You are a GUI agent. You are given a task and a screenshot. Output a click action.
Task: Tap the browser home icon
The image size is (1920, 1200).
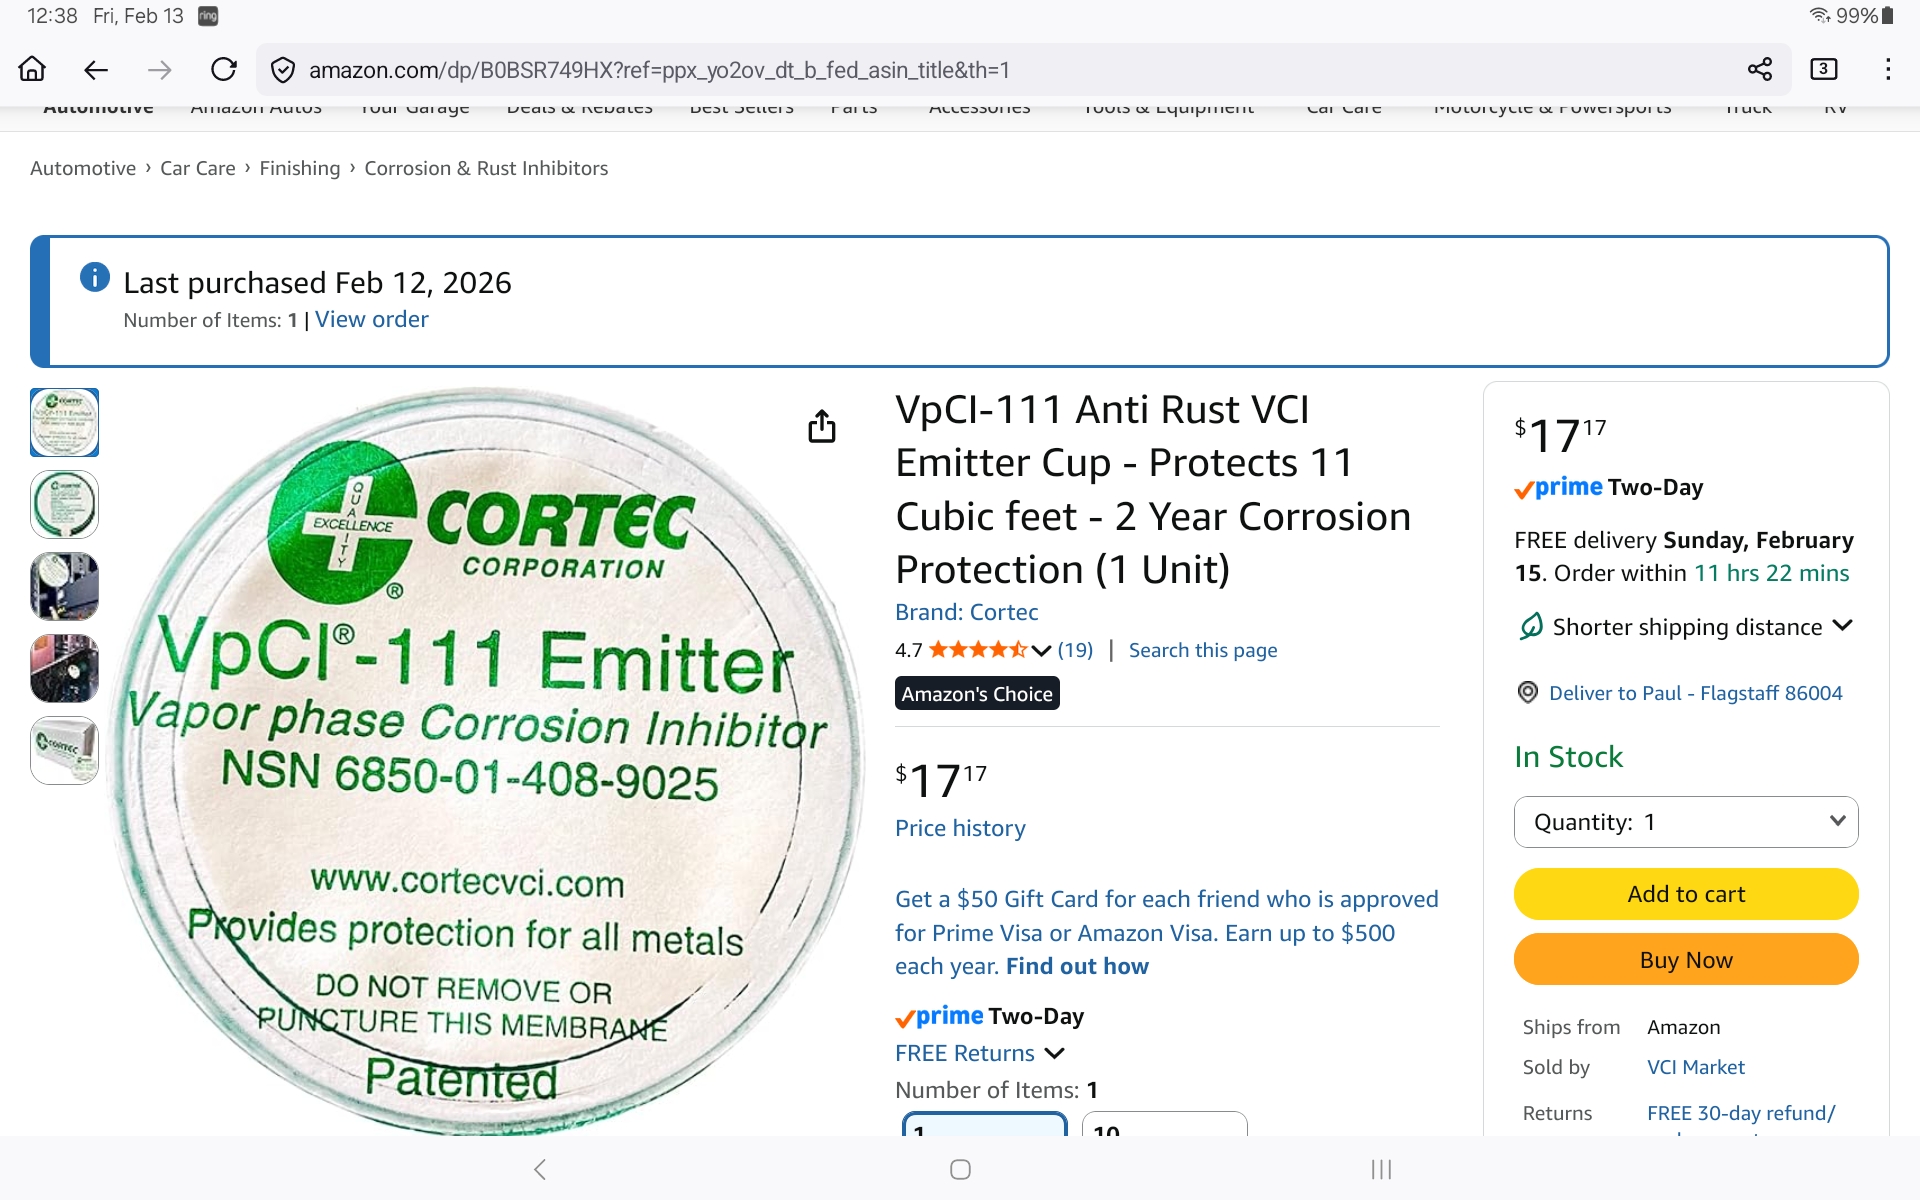click(x=32, y=69)
